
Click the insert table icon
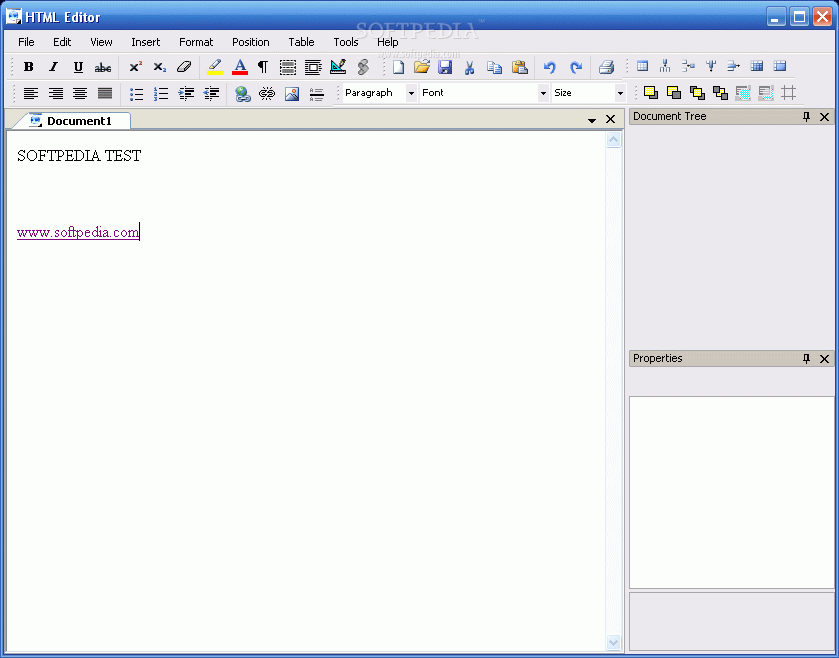tap(643, 66)
